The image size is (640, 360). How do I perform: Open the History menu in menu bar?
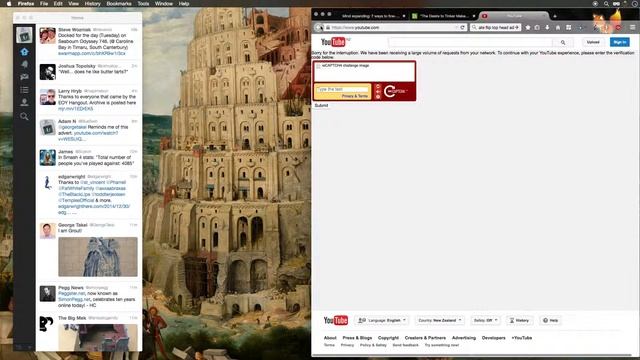(92, 4)
